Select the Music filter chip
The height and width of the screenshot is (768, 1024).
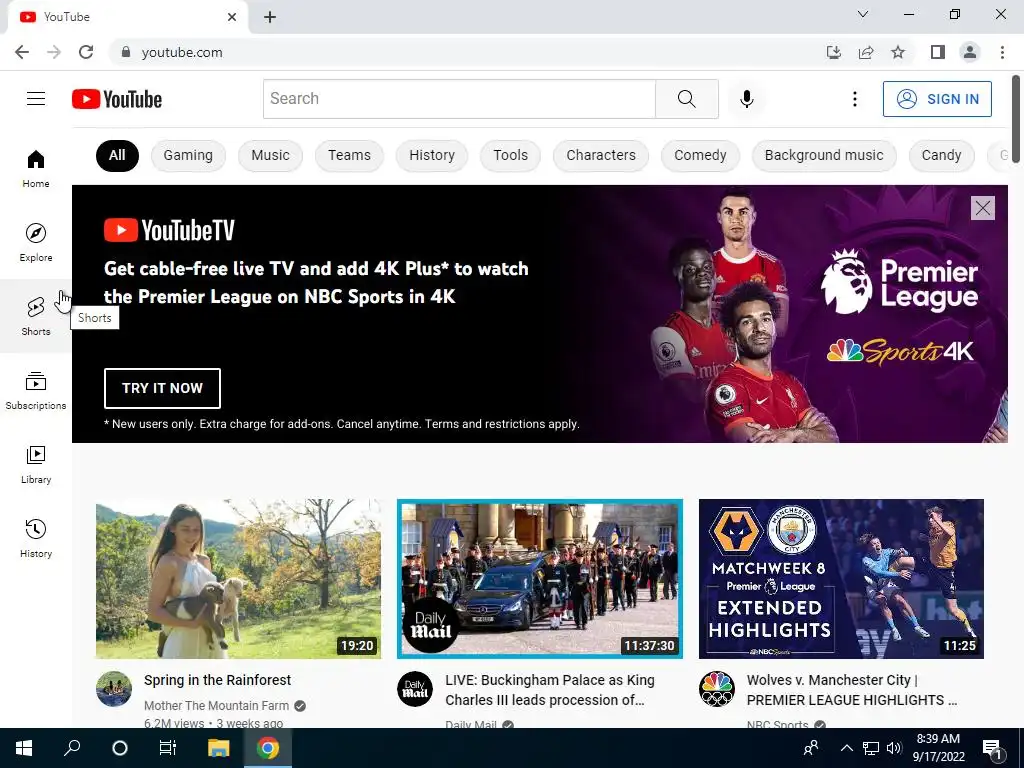pyautogui.click(x=270, y=155)
